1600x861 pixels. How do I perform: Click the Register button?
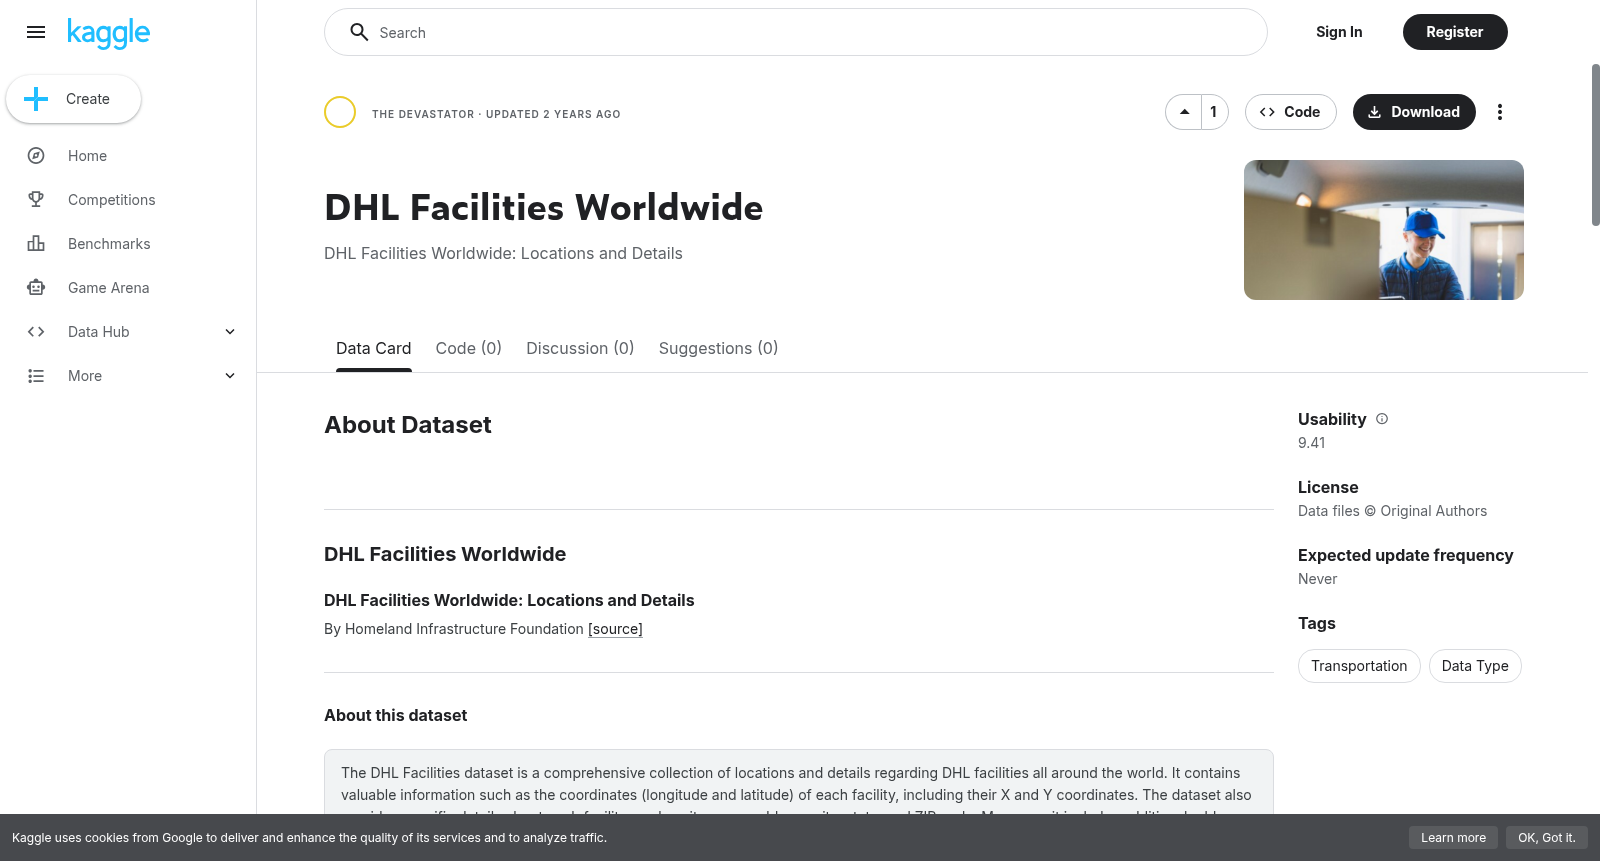tap(1455, 32)
